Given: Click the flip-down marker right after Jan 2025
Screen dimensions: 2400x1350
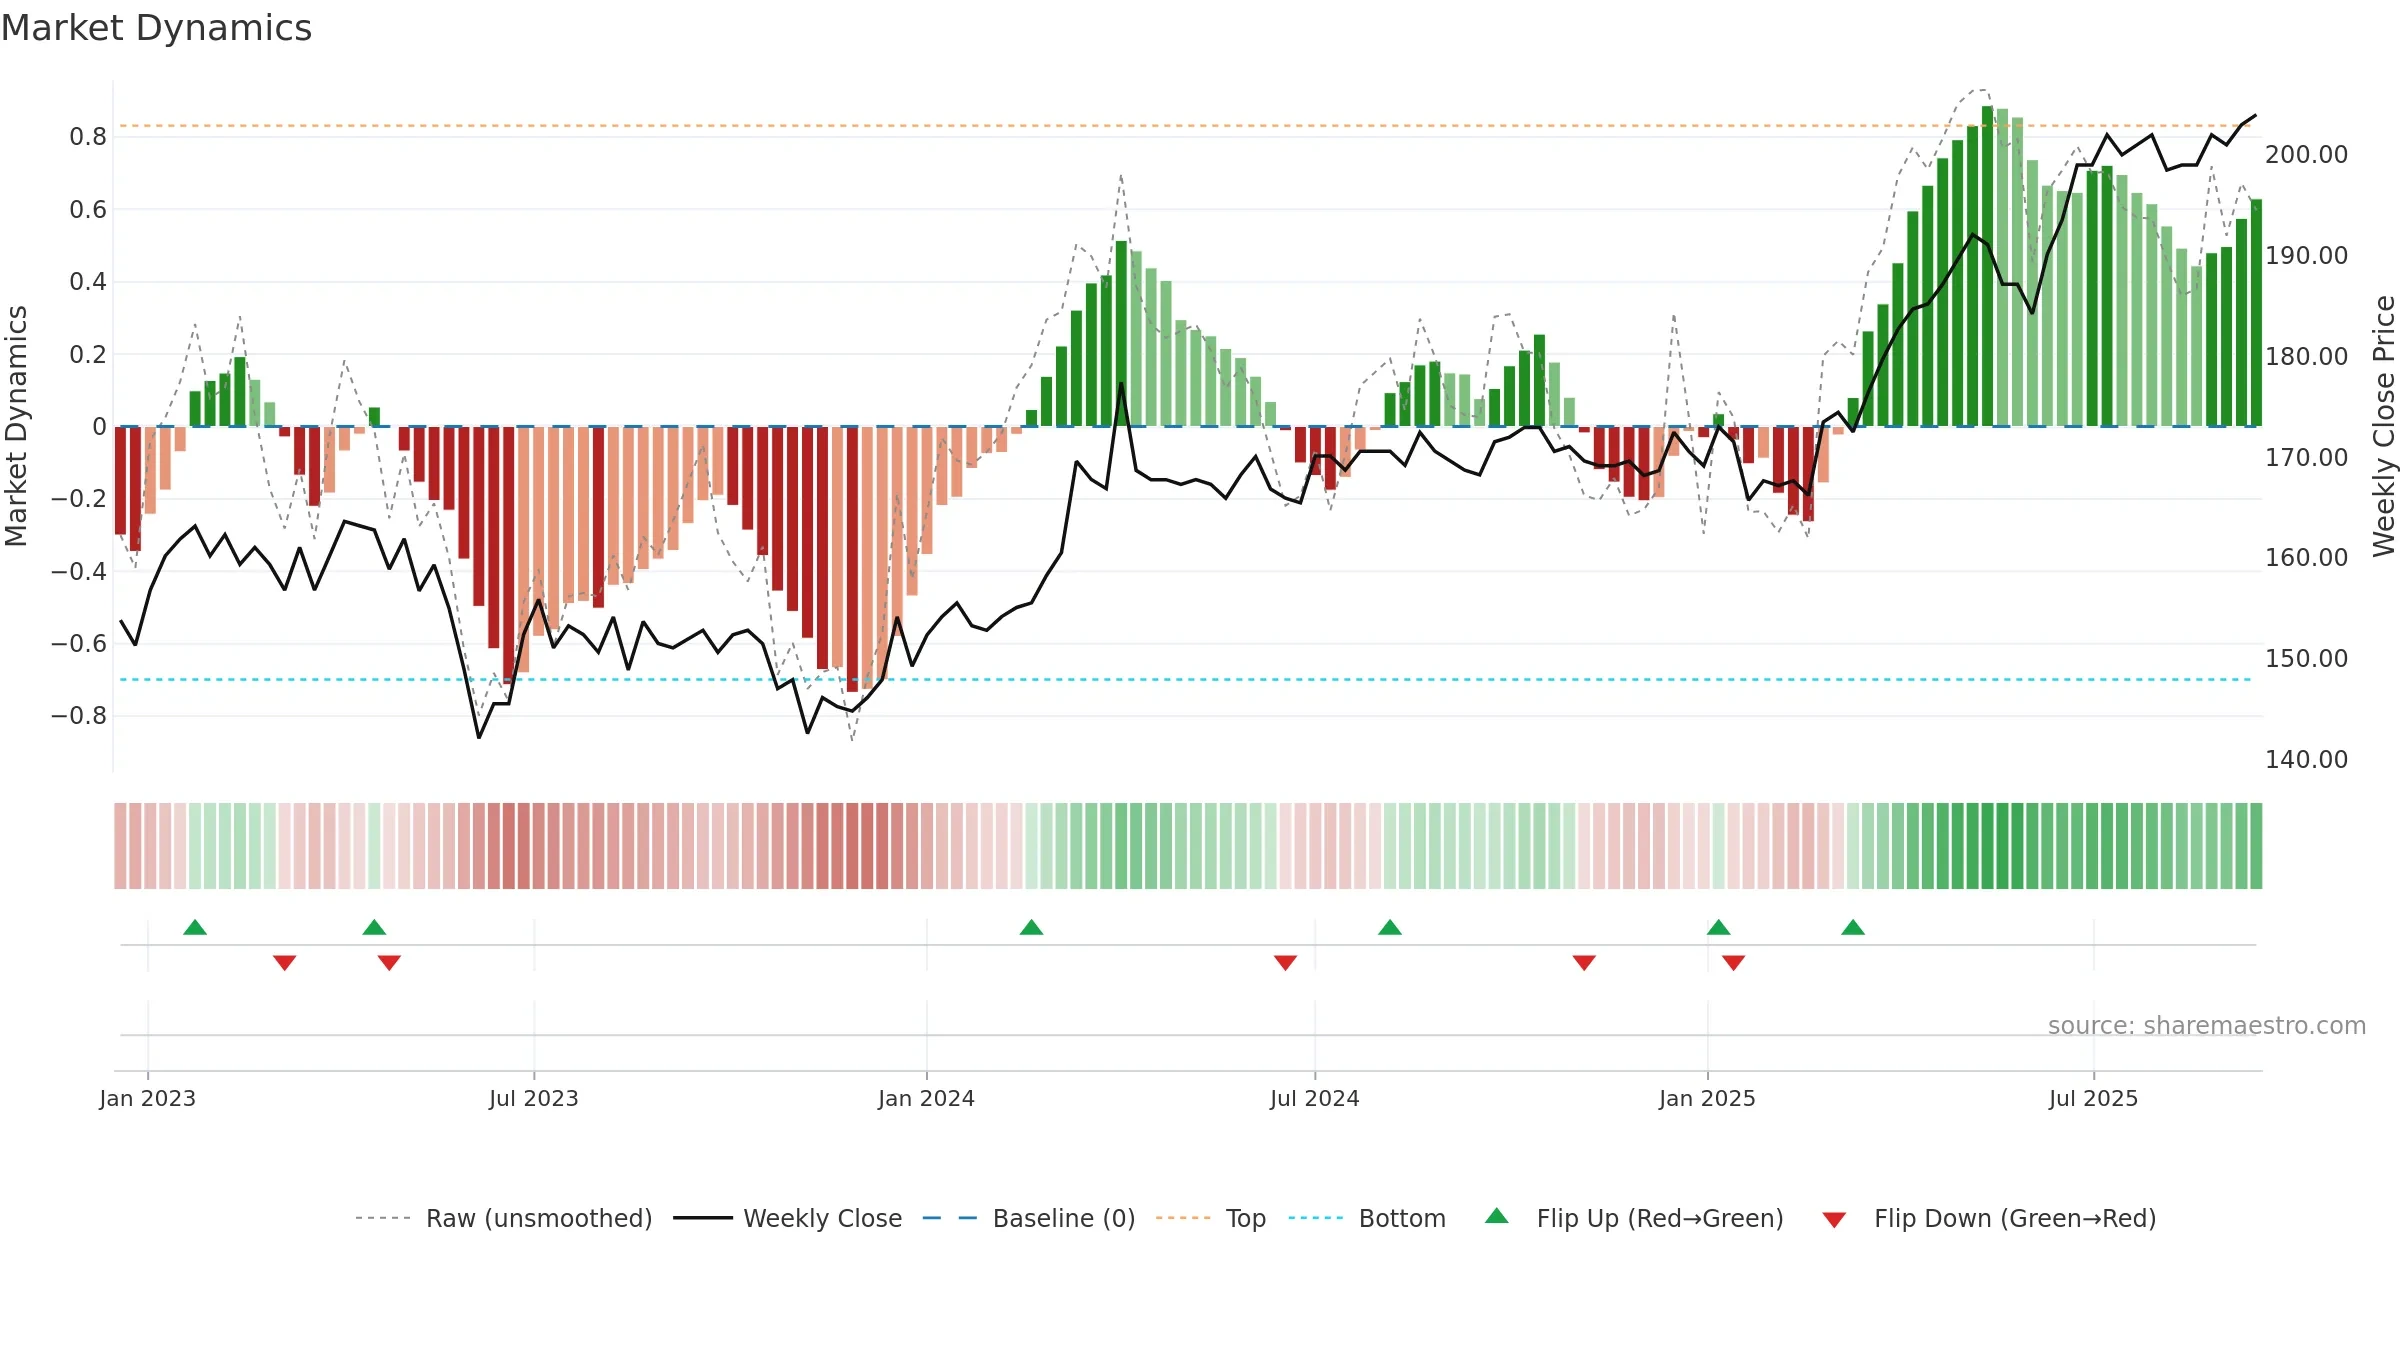Looking at the screenshot, I should pyautogui.click(x=1734, y=962).
